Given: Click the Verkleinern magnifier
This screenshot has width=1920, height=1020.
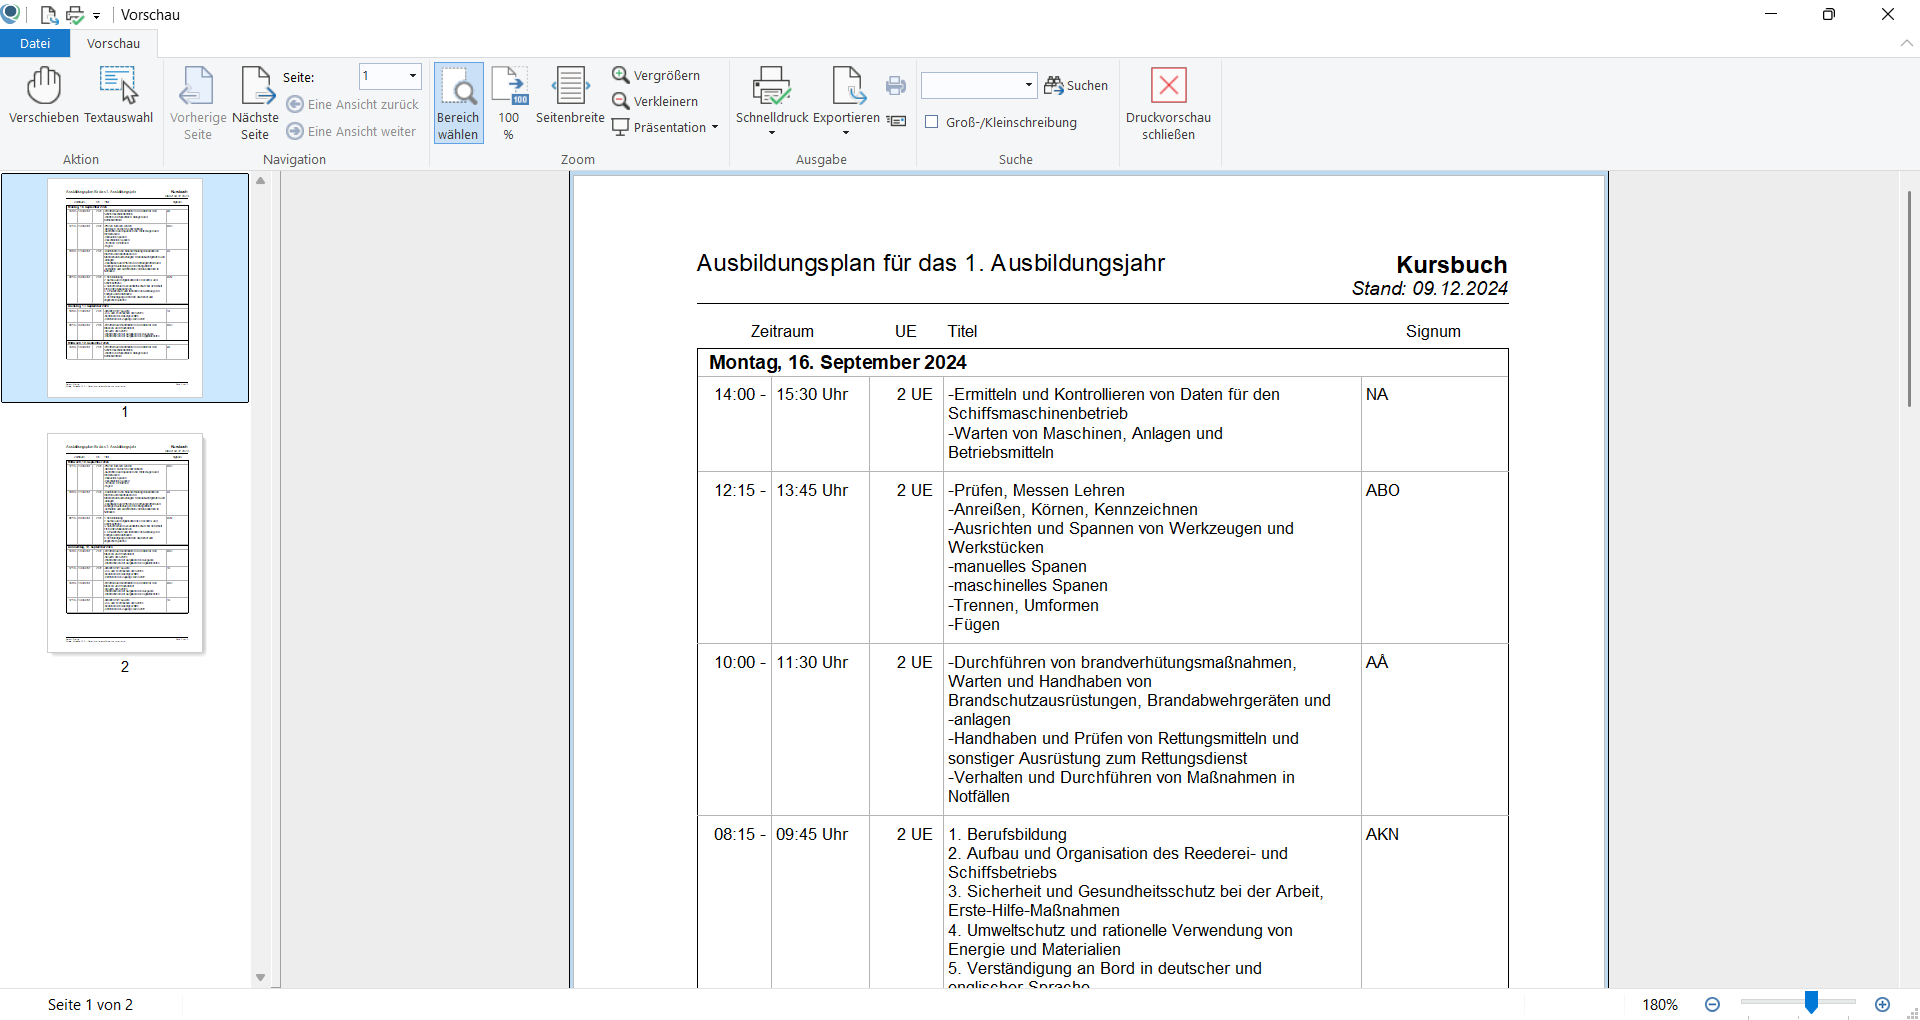Looking at the screenshot, I should pos(656,102).
